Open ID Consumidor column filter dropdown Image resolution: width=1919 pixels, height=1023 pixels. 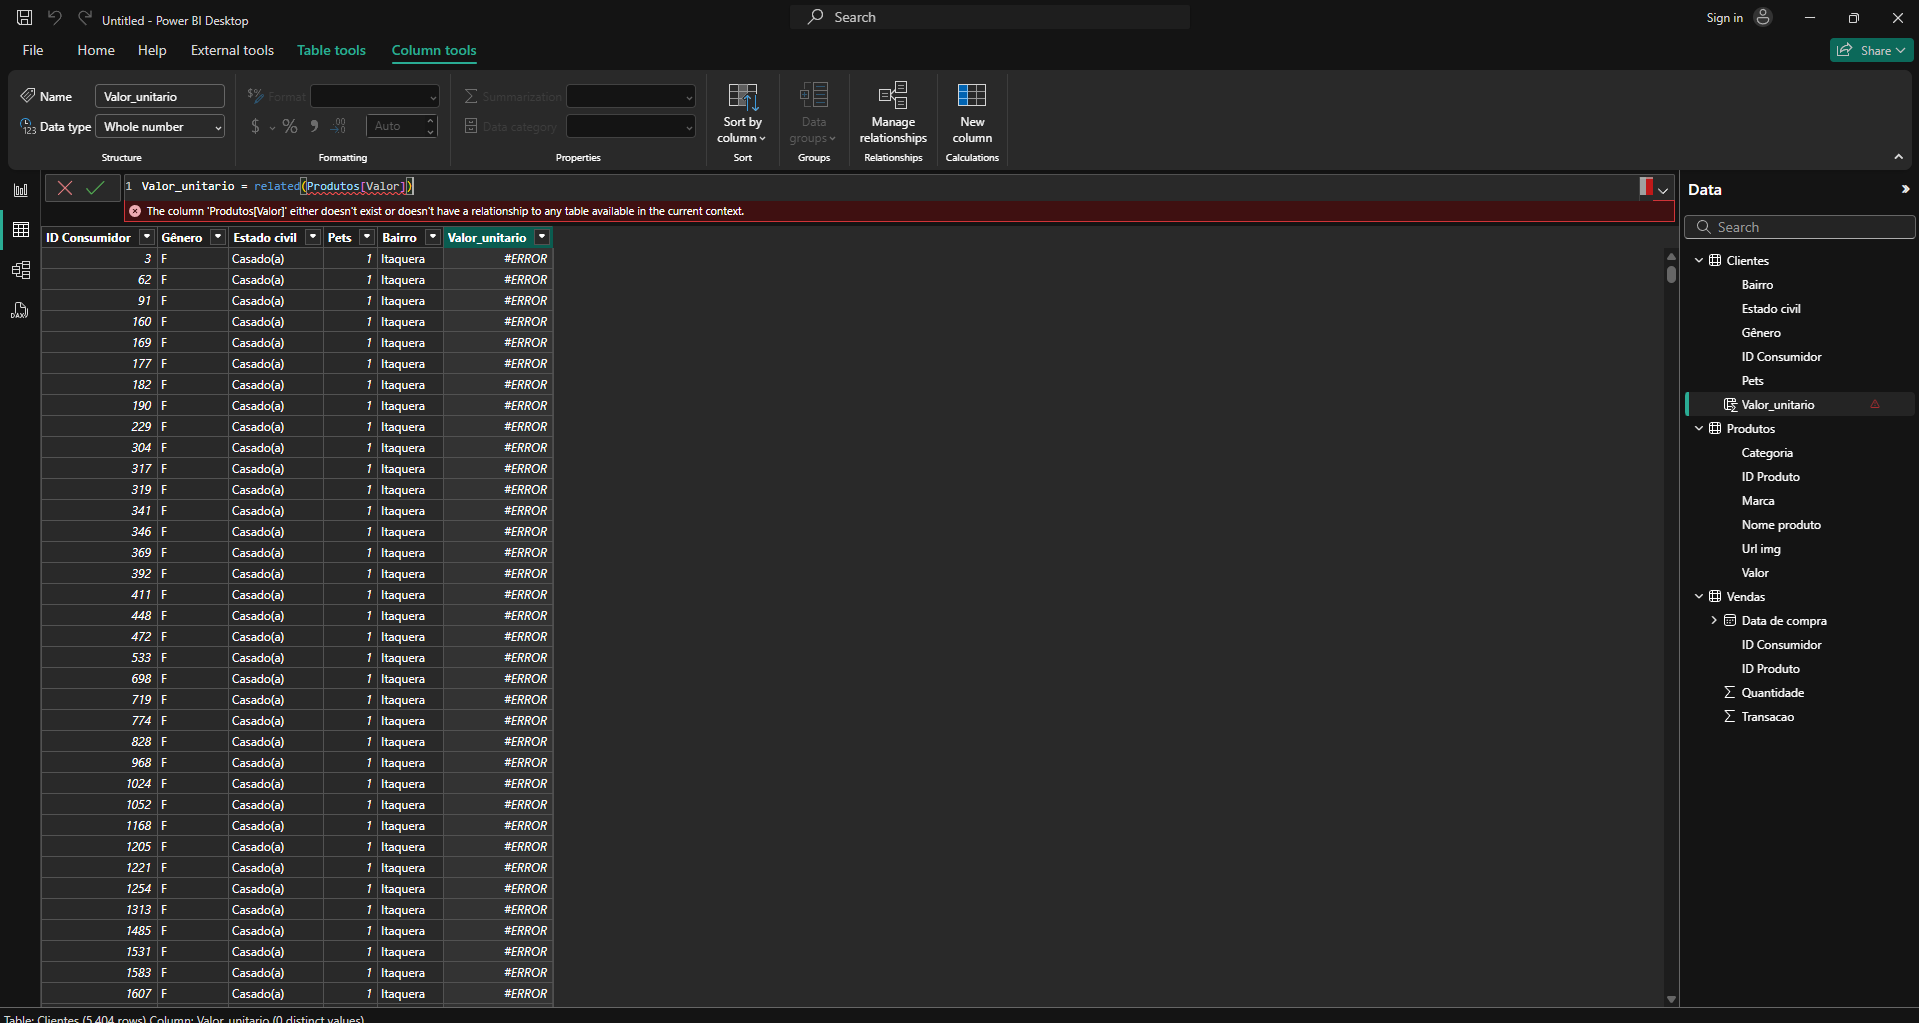(147, 237)
